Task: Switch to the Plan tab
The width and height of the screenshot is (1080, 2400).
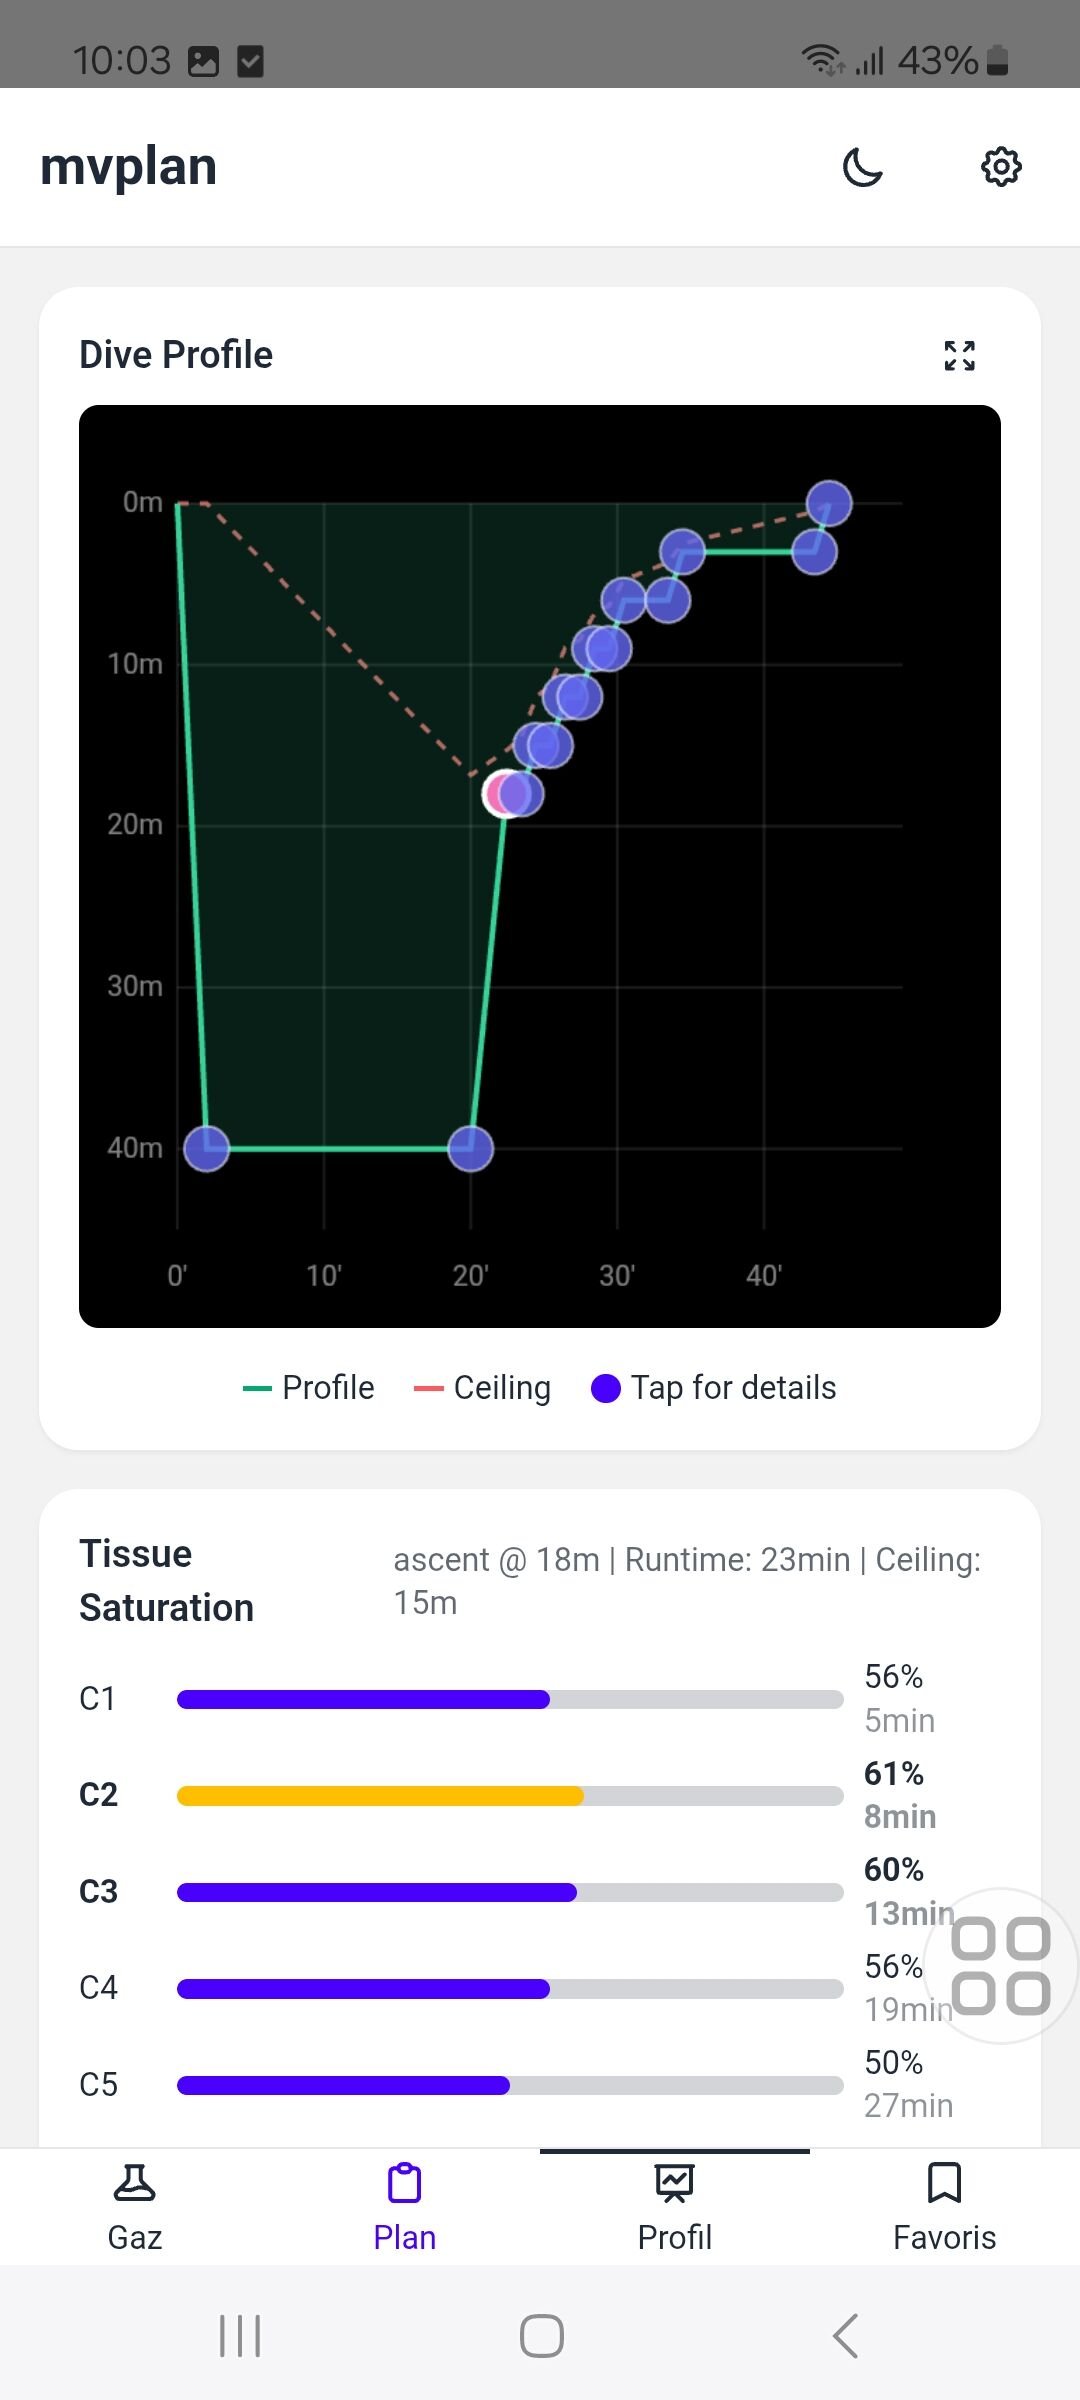Action: (x=405, y=2207)
